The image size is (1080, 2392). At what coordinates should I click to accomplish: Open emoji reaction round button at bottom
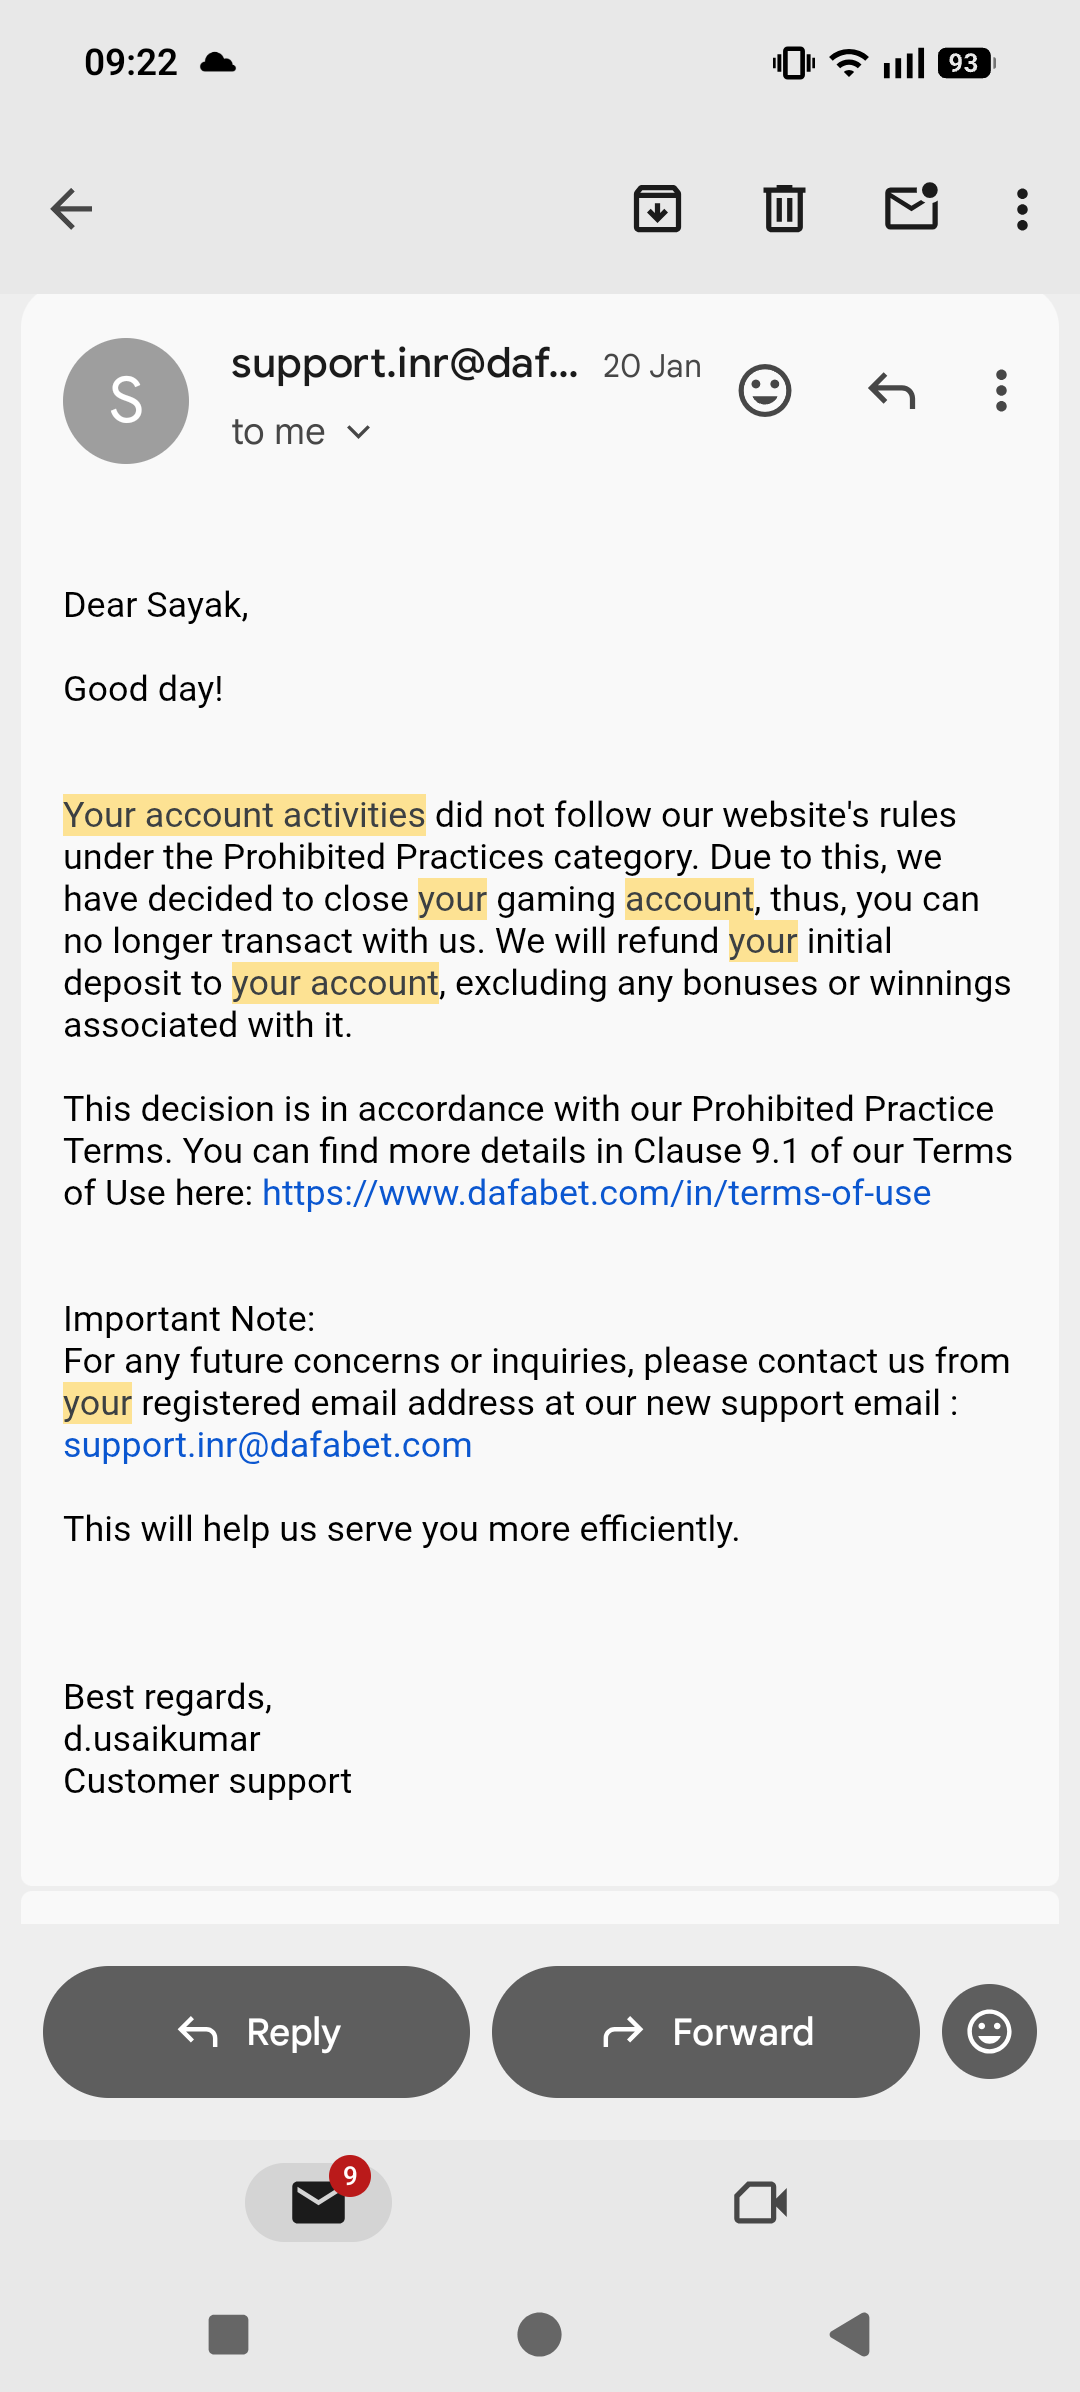point(989,2032)
